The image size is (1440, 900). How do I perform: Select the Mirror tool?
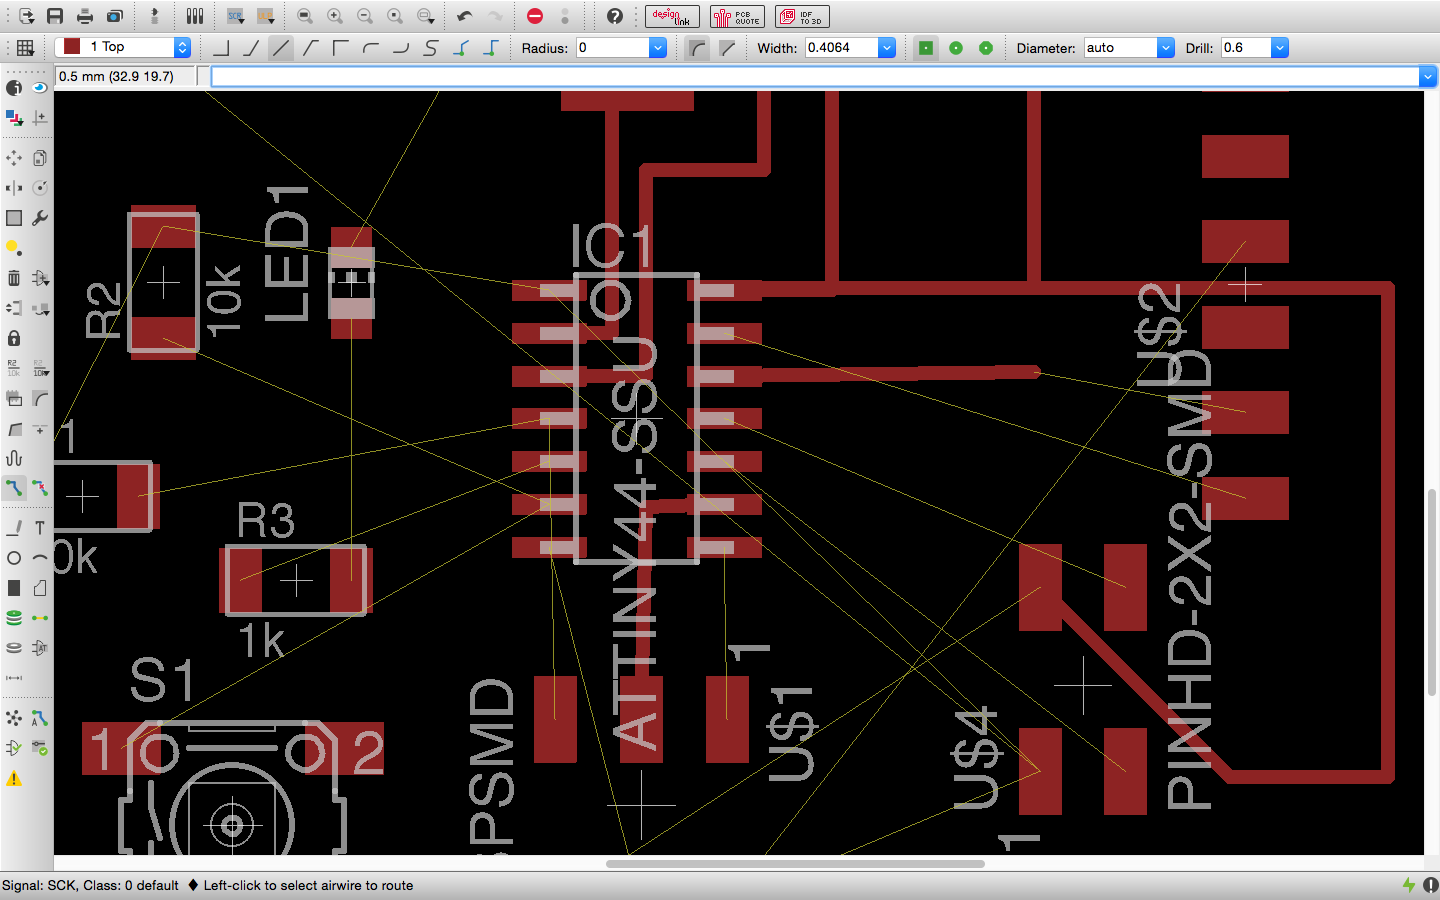point(14,188)
